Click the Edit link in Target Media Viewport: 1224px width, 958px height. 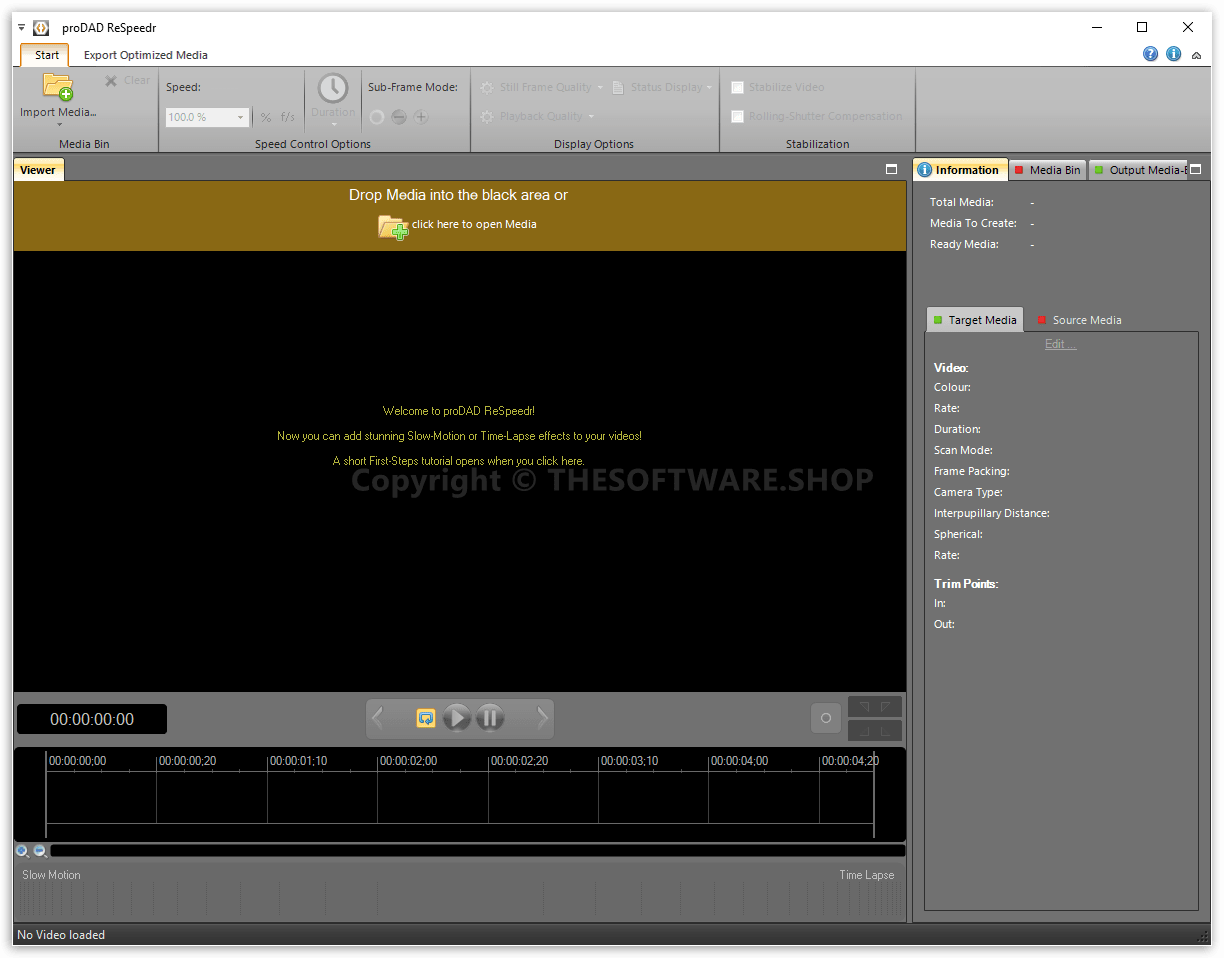tap(1060, 344)
